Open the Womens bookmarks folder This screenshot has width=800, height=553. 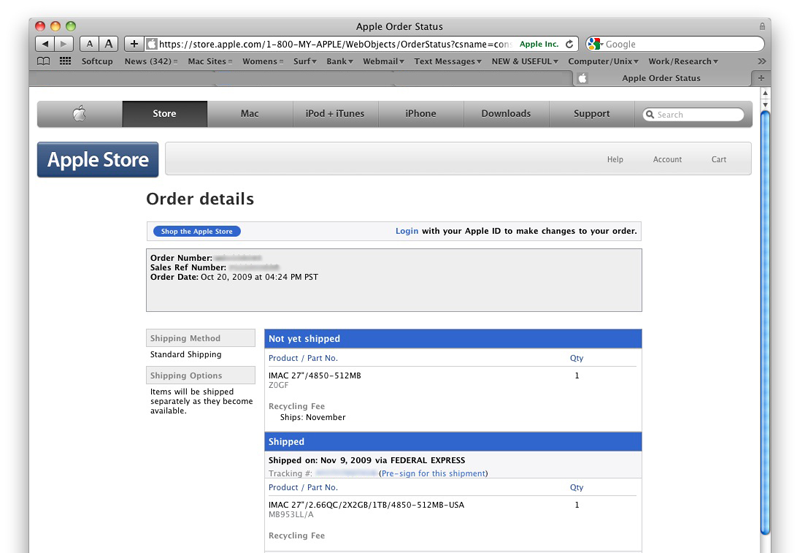point(263,61)
